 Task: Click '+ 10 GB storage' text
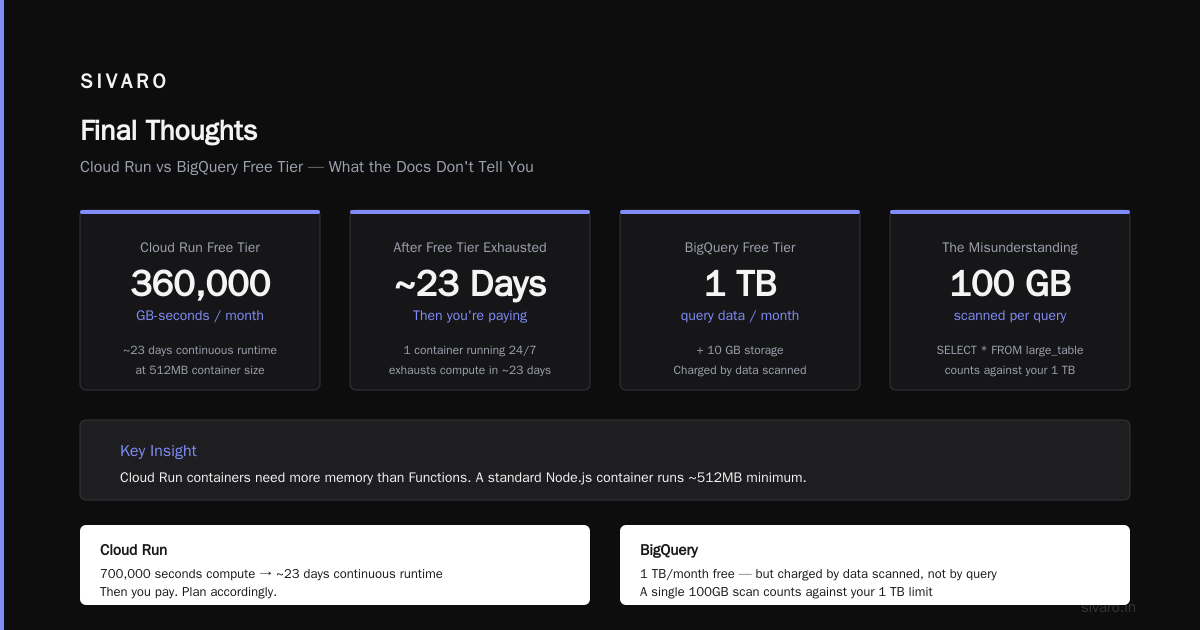coord(740,350)
